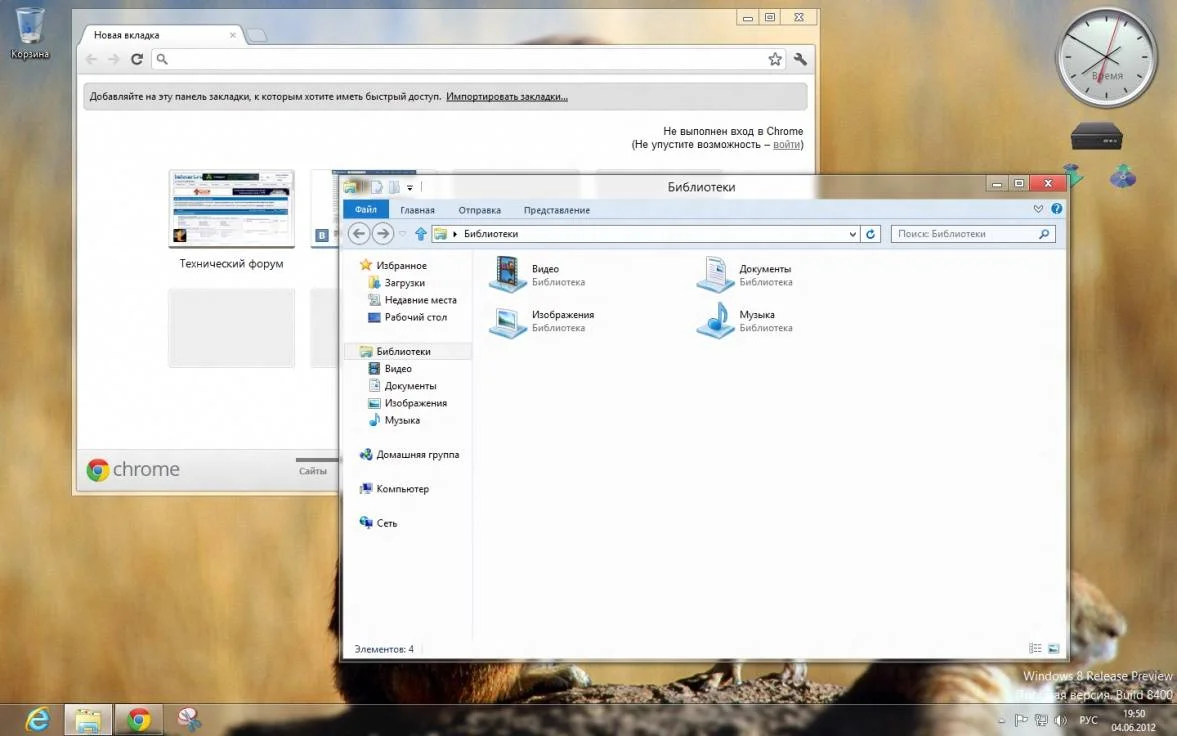Show hidden tray icons arrow
Viewport: 1177px width, 736px height.
coord(1001,721)
